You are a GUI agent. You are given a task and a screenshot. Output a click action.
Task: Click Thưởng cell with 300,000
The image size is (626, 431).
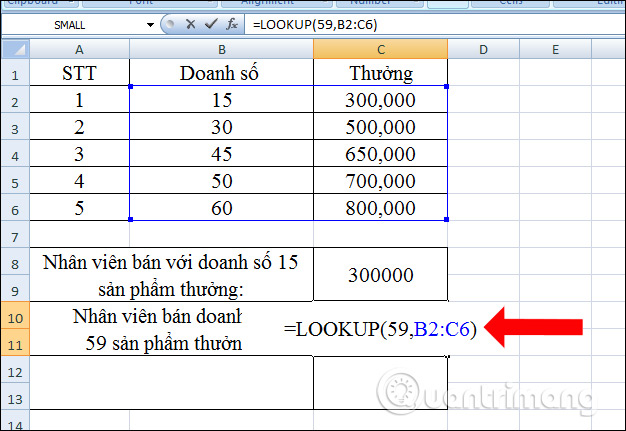point(380,99)
